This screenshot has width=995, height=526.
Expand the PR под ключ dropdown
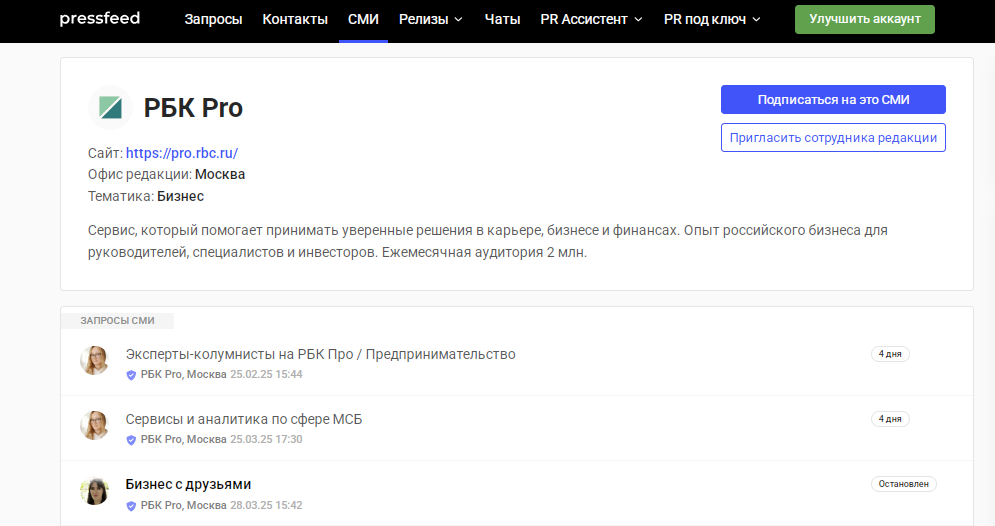click(712, 20)
